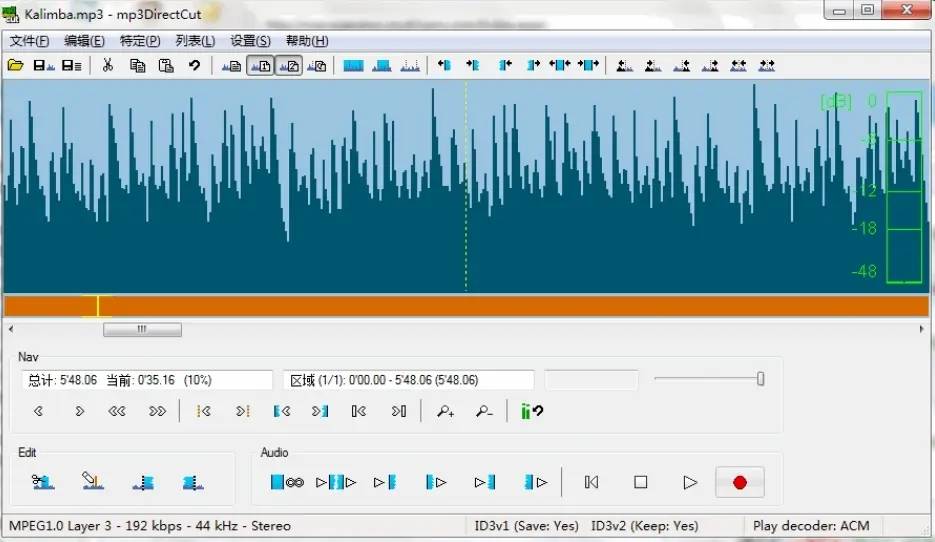This screenshot has width=935, height=542.
Task: Click the pencil edit icon in Edit panel
Action: tap(92, 481)
